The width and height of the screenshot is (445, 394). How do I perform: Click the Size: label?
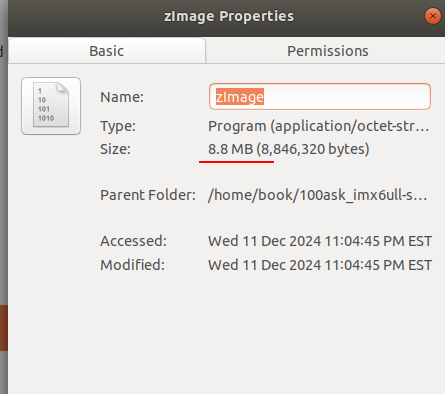pos(115,149)
